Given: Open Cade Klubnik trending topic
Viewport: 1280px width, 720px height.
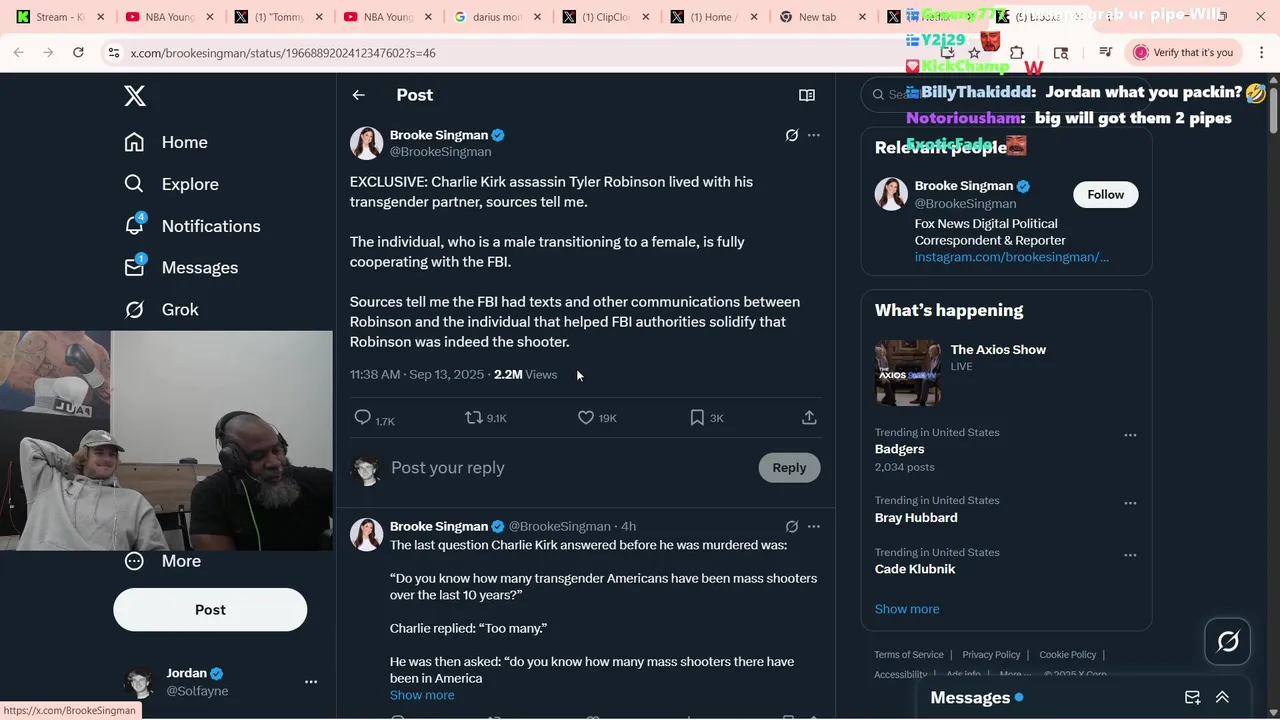Looking at the screenshot, I should 915,569.
